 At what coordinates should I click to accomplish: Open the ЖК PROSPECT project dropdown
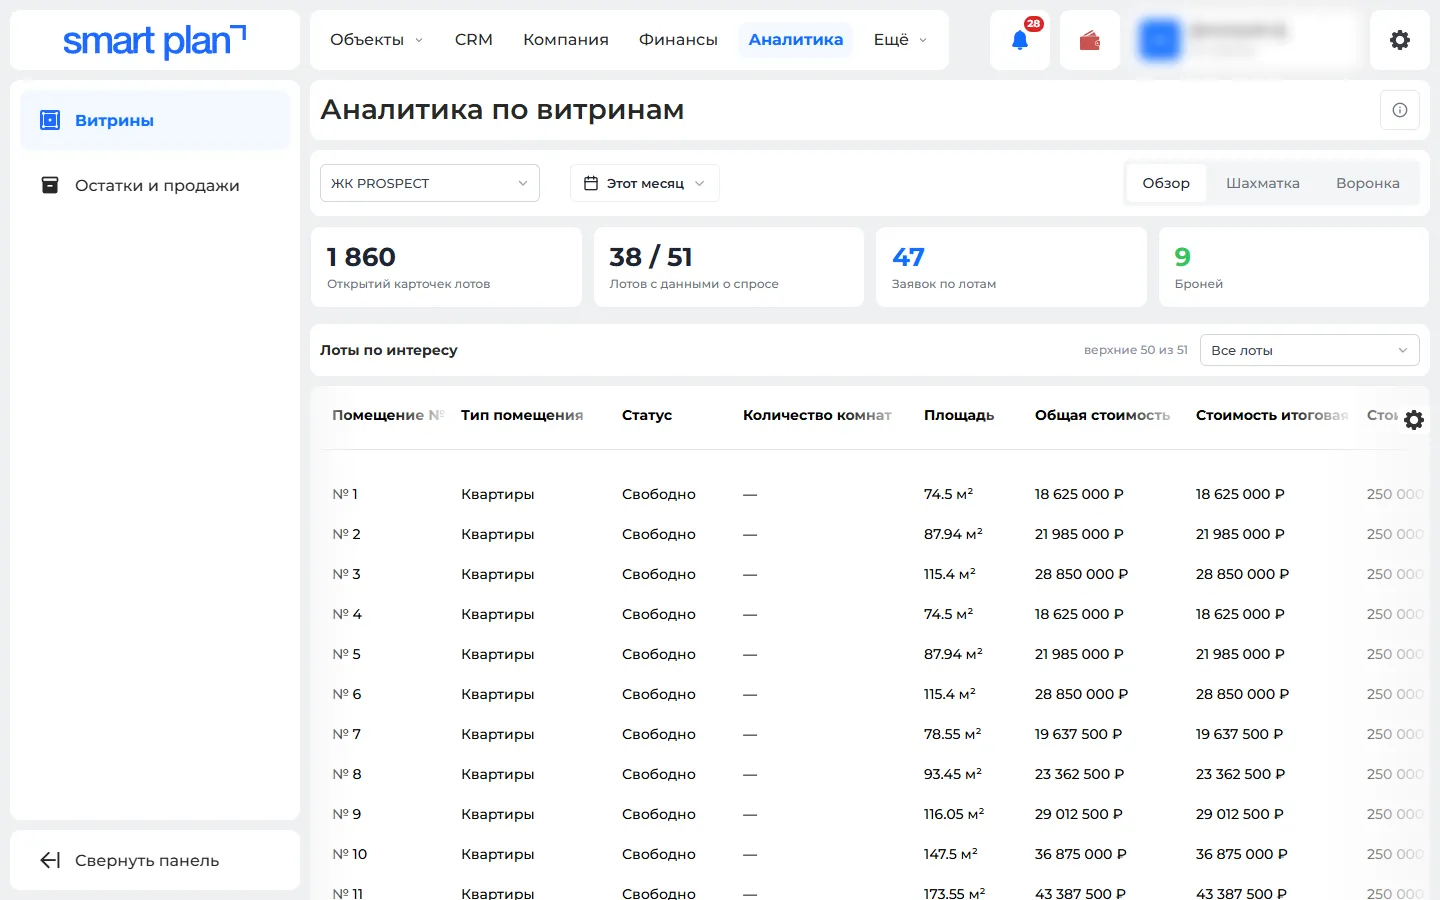tap(430, 183)
